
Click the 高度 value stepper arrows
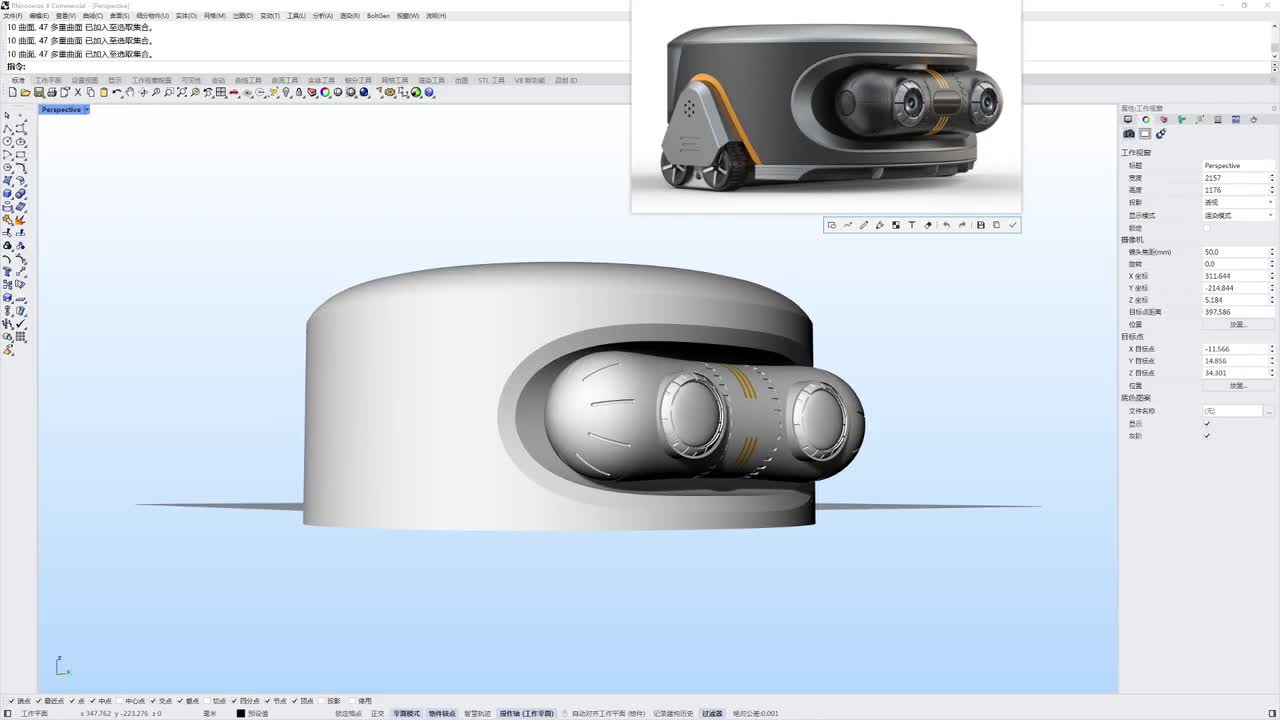[x=1272, y=190]
